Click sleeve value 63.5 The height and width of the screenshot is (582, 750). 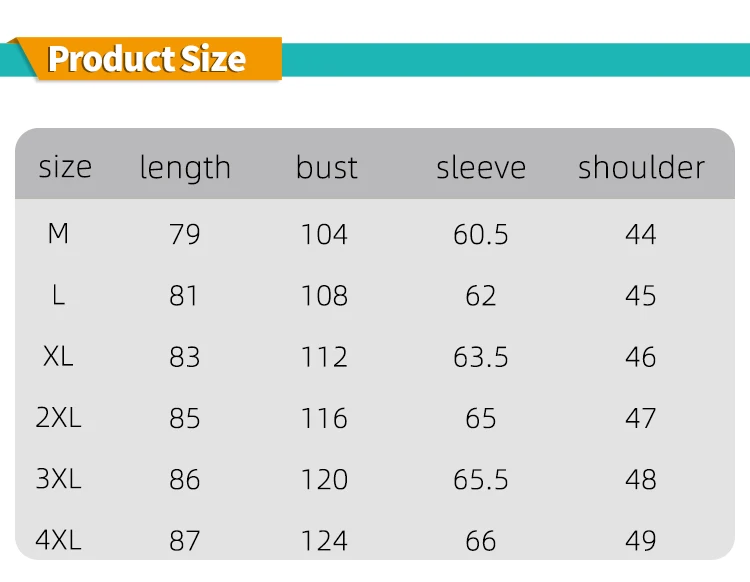coord(481,357)
